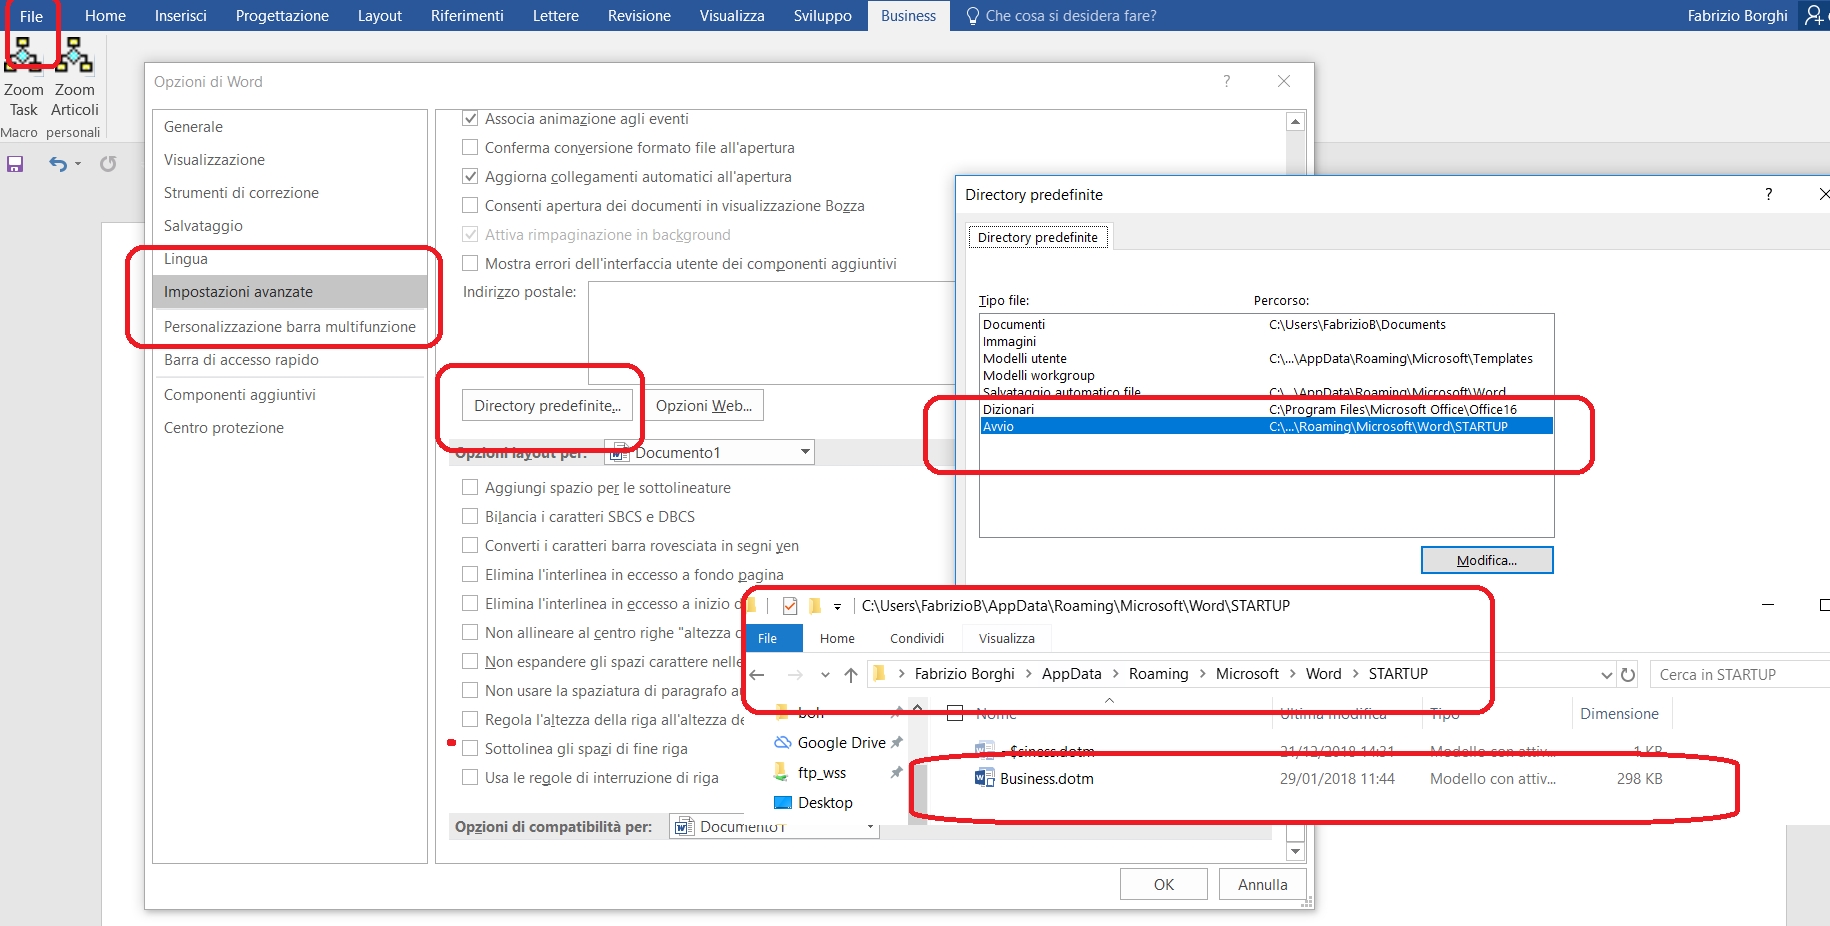Select the Business.dotm file icon

[985, 778]
